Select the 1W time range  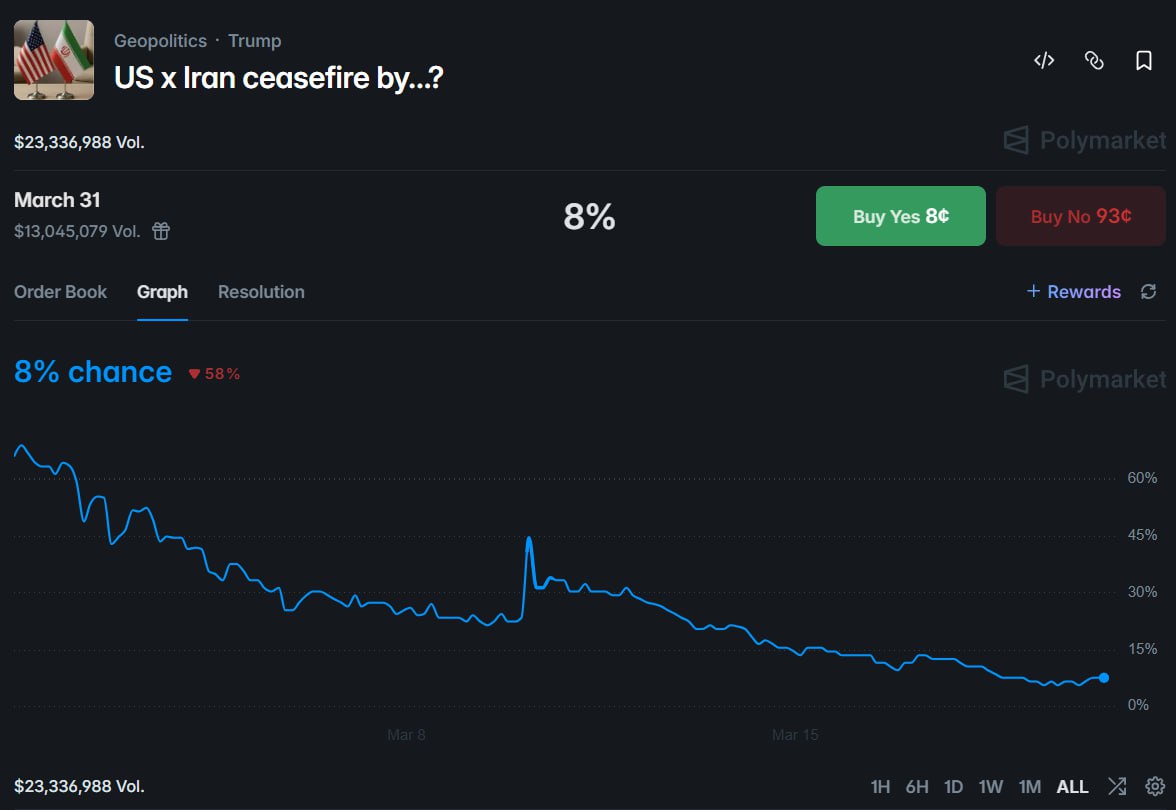990,786
